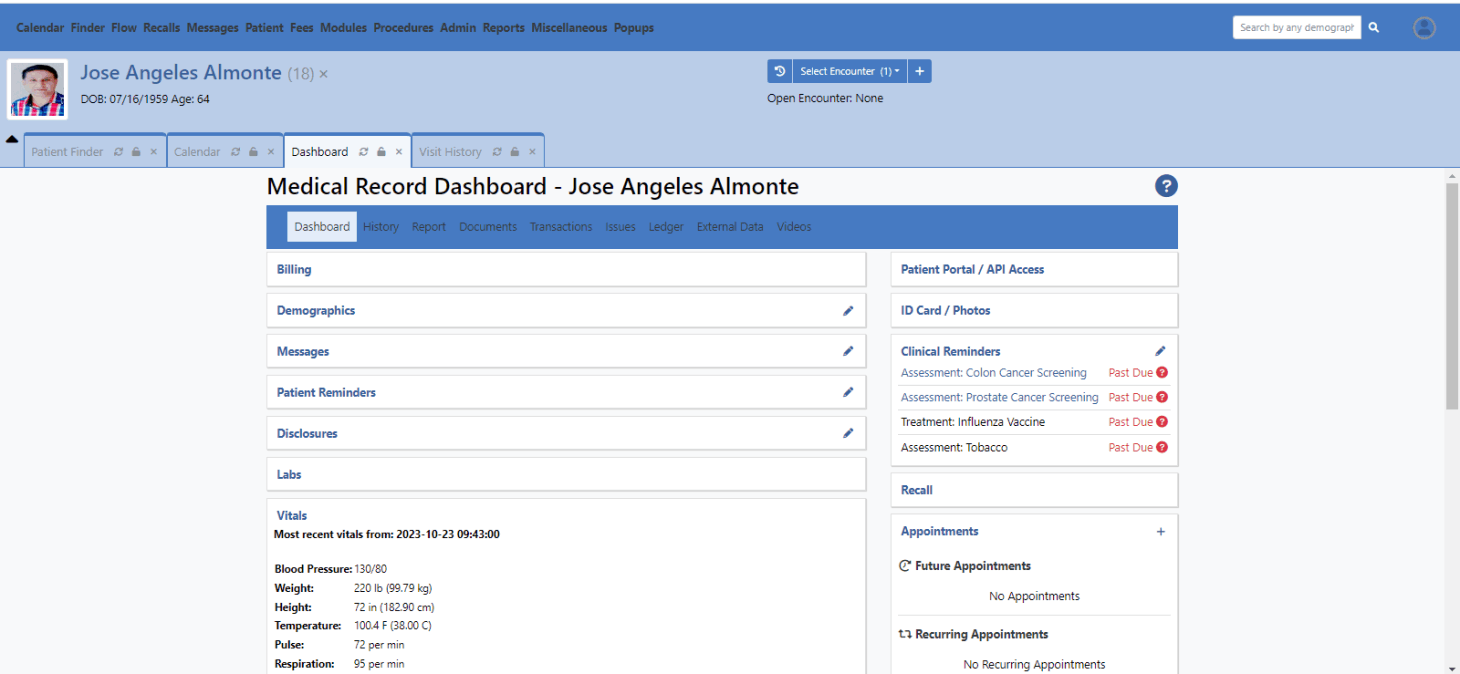The image size is (1460, 674).
Task: Create new encounter with the plus icon
Action: [x=919, y=71]
